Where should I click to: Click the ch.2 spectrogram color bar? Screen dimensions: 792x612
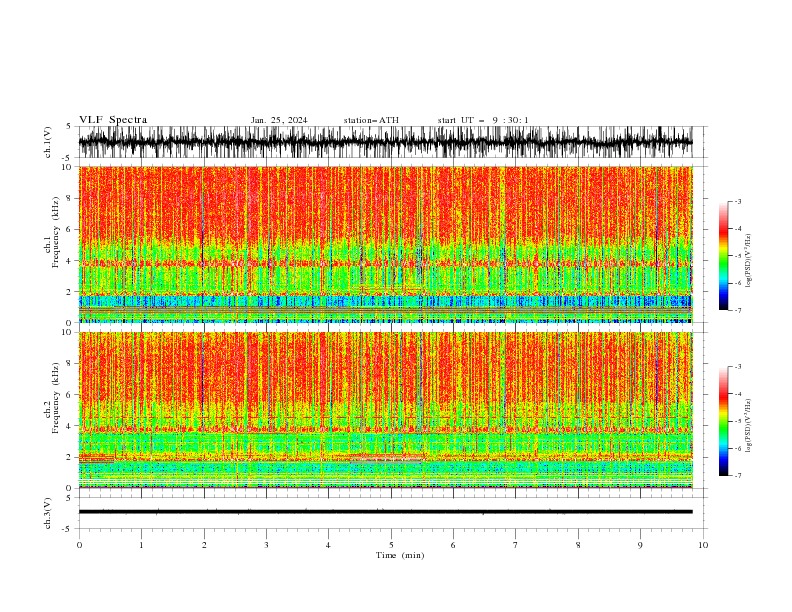click(x=723, y=421)
